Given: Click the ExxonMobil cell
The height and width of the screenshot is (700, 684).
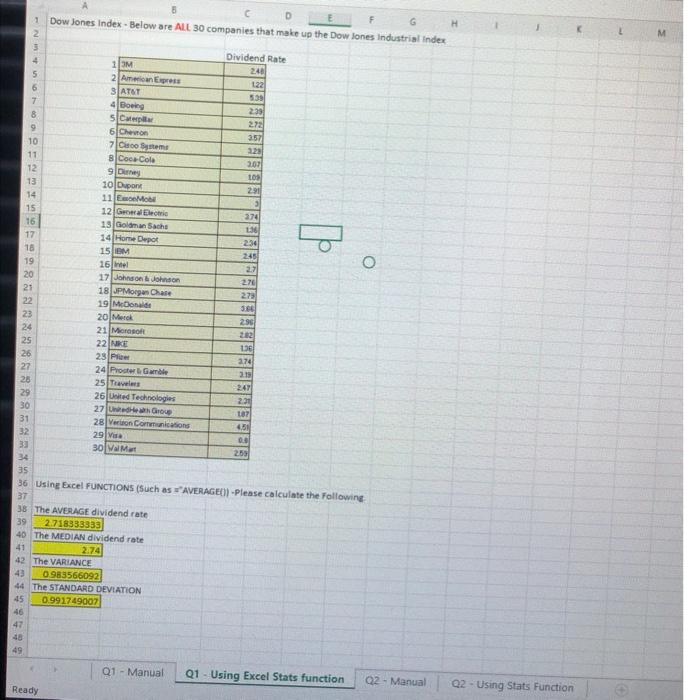Looking at the screenshot, I should pos(167,199).
